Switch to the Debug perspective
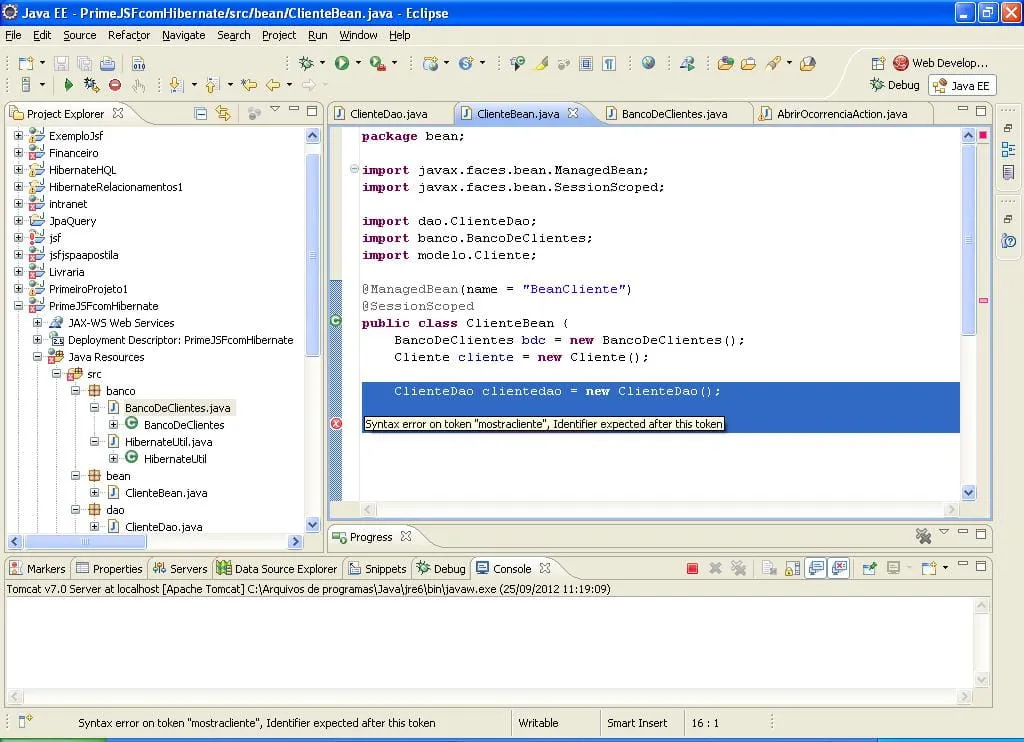Screen dimensions: 1024x742 [895, 85]
